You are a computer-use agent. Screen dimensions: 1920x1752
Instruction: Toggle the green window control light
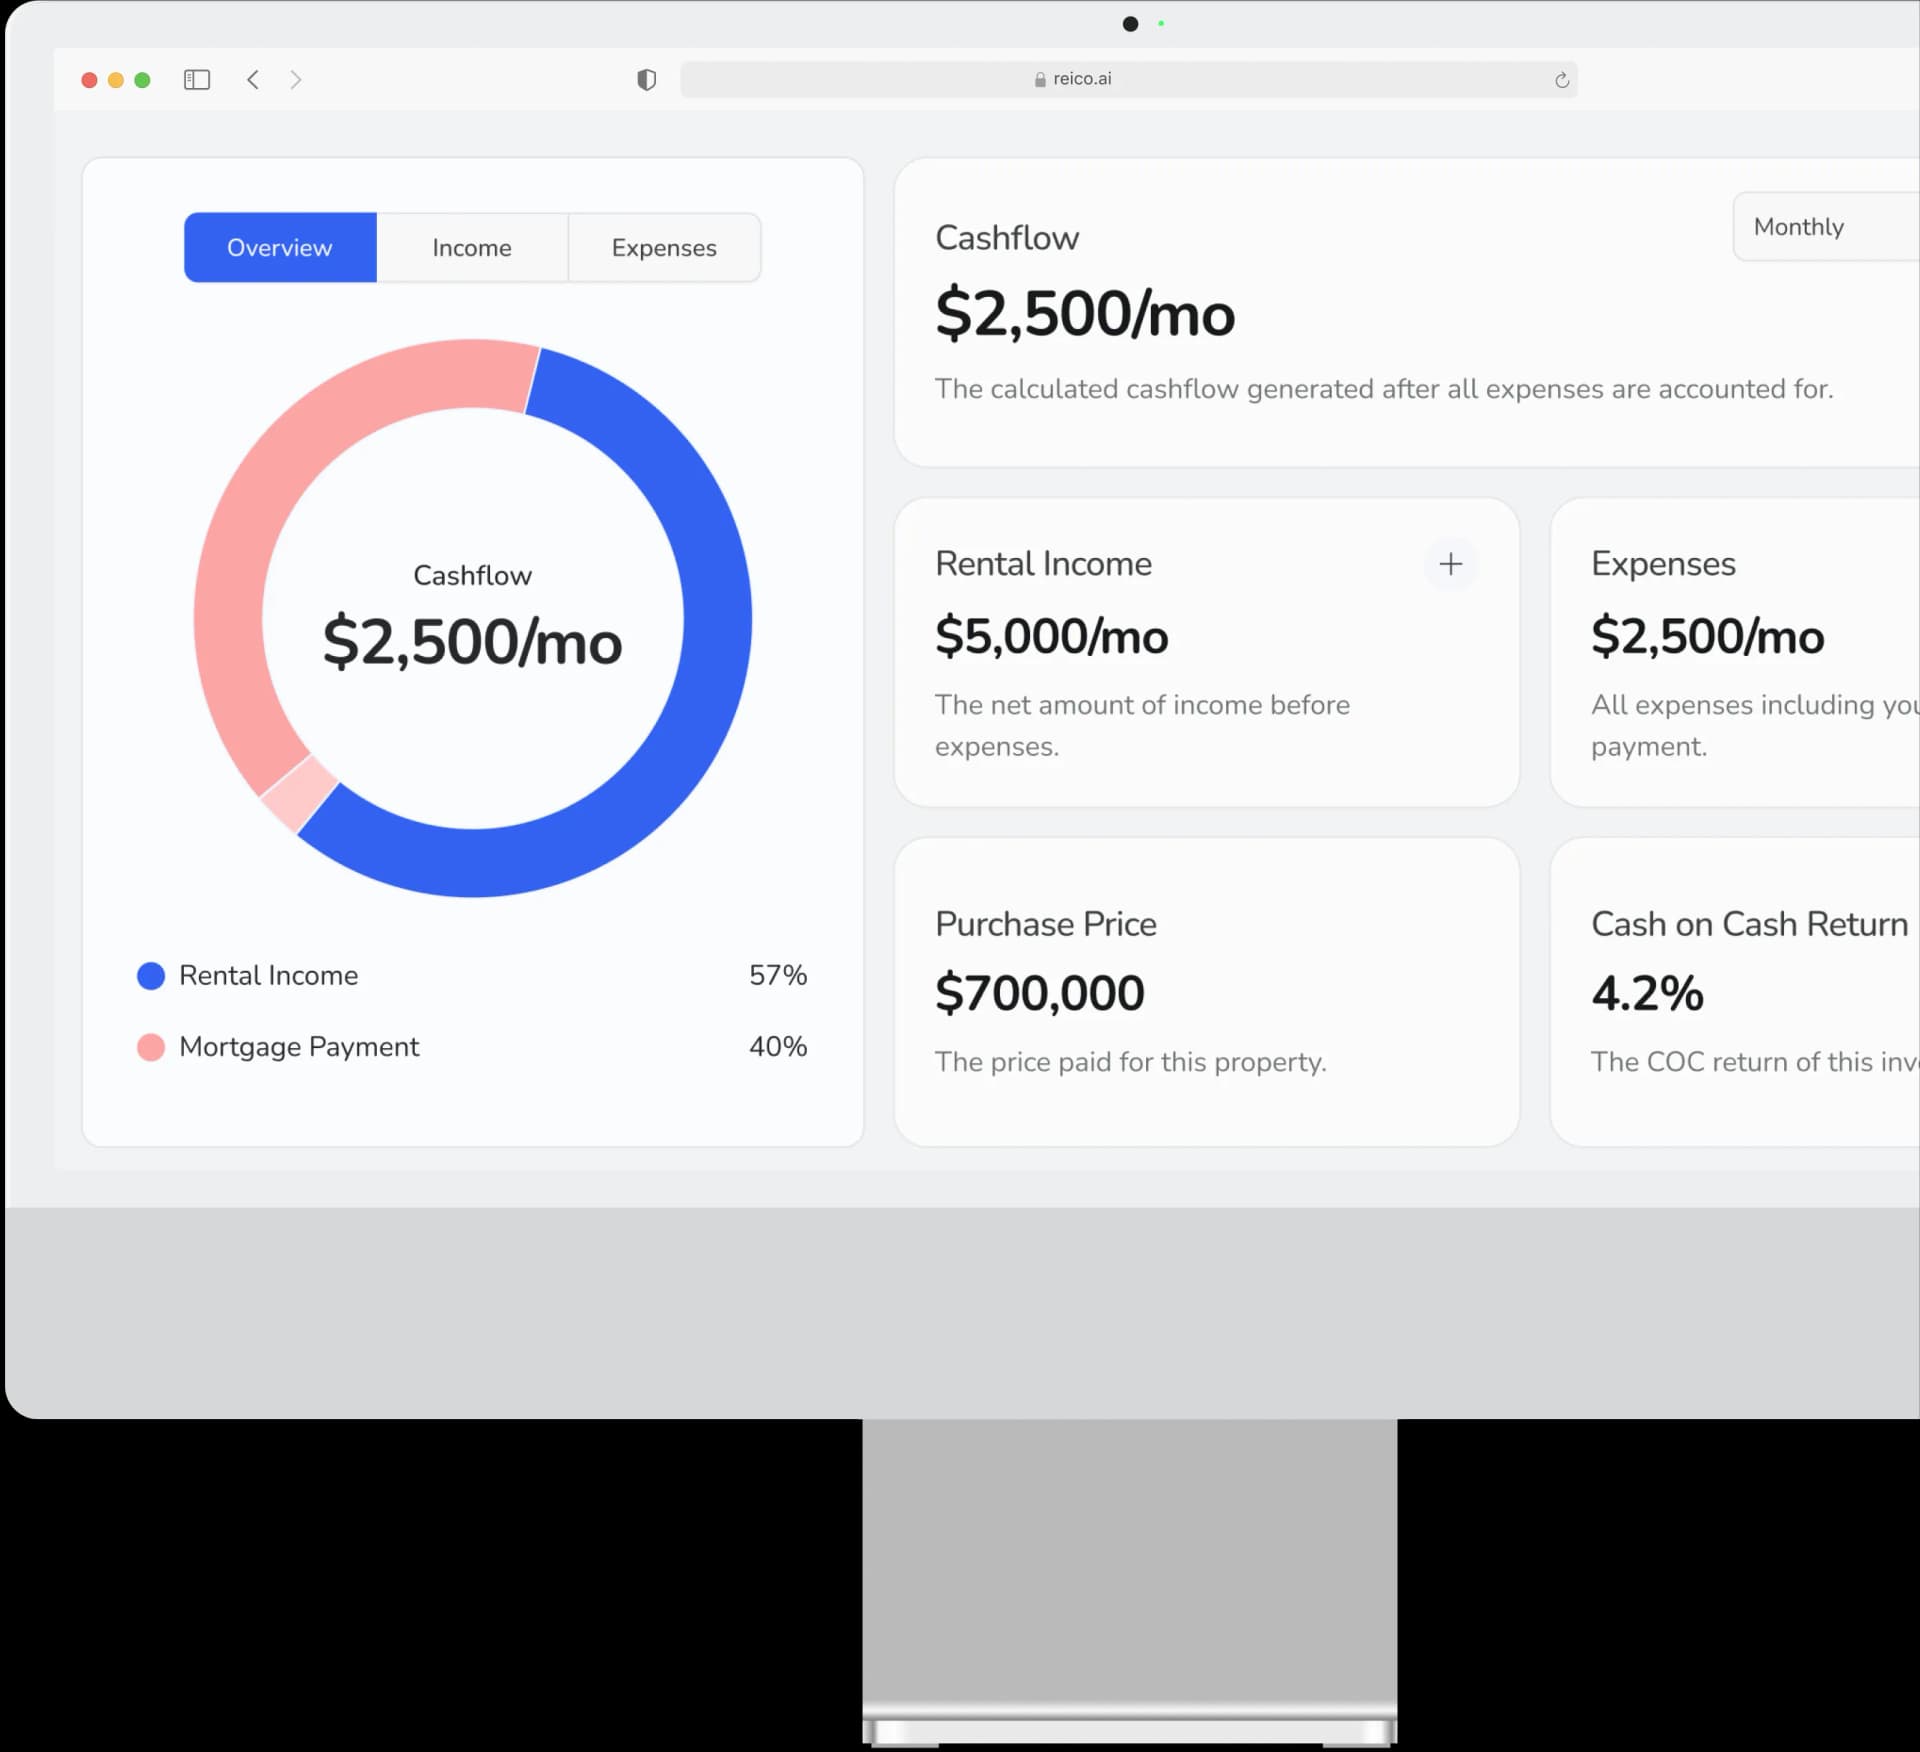pyautogui.click(x=142, y=80)
